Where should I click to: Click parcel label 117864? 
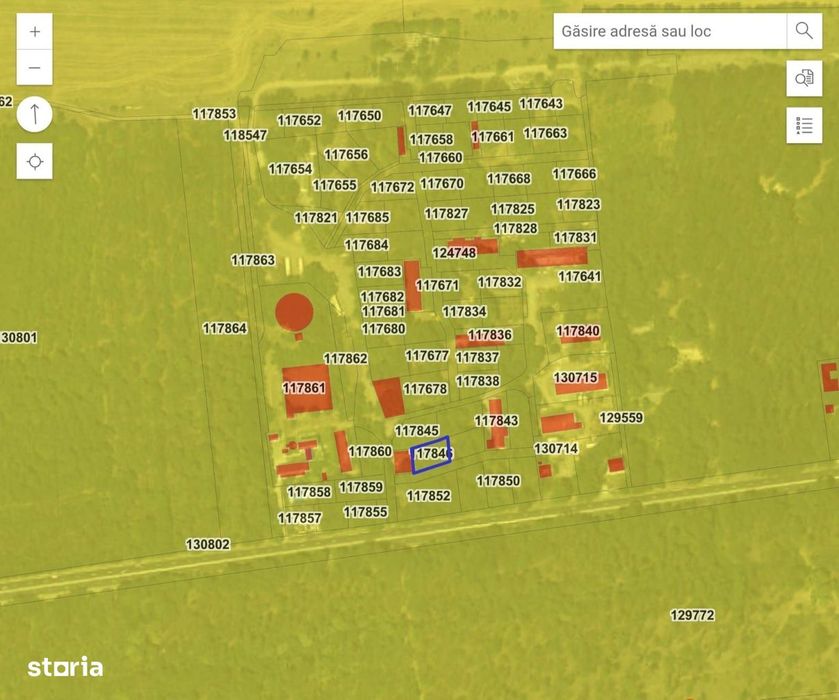coord(225,328)
